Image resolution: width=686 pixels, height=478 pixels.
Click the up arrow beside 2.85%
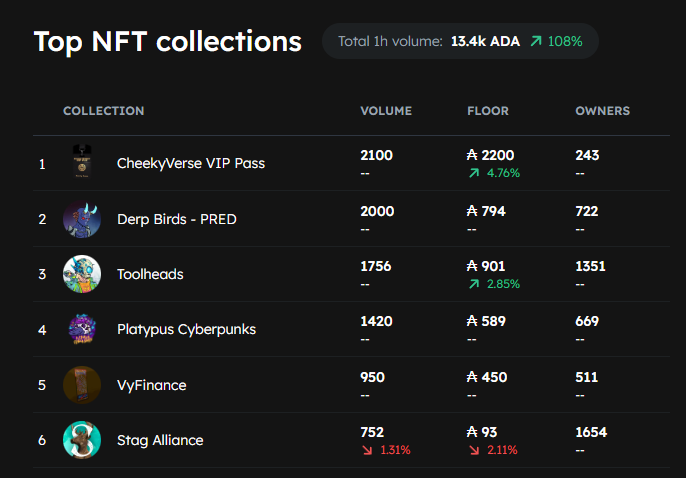[474, 284]
